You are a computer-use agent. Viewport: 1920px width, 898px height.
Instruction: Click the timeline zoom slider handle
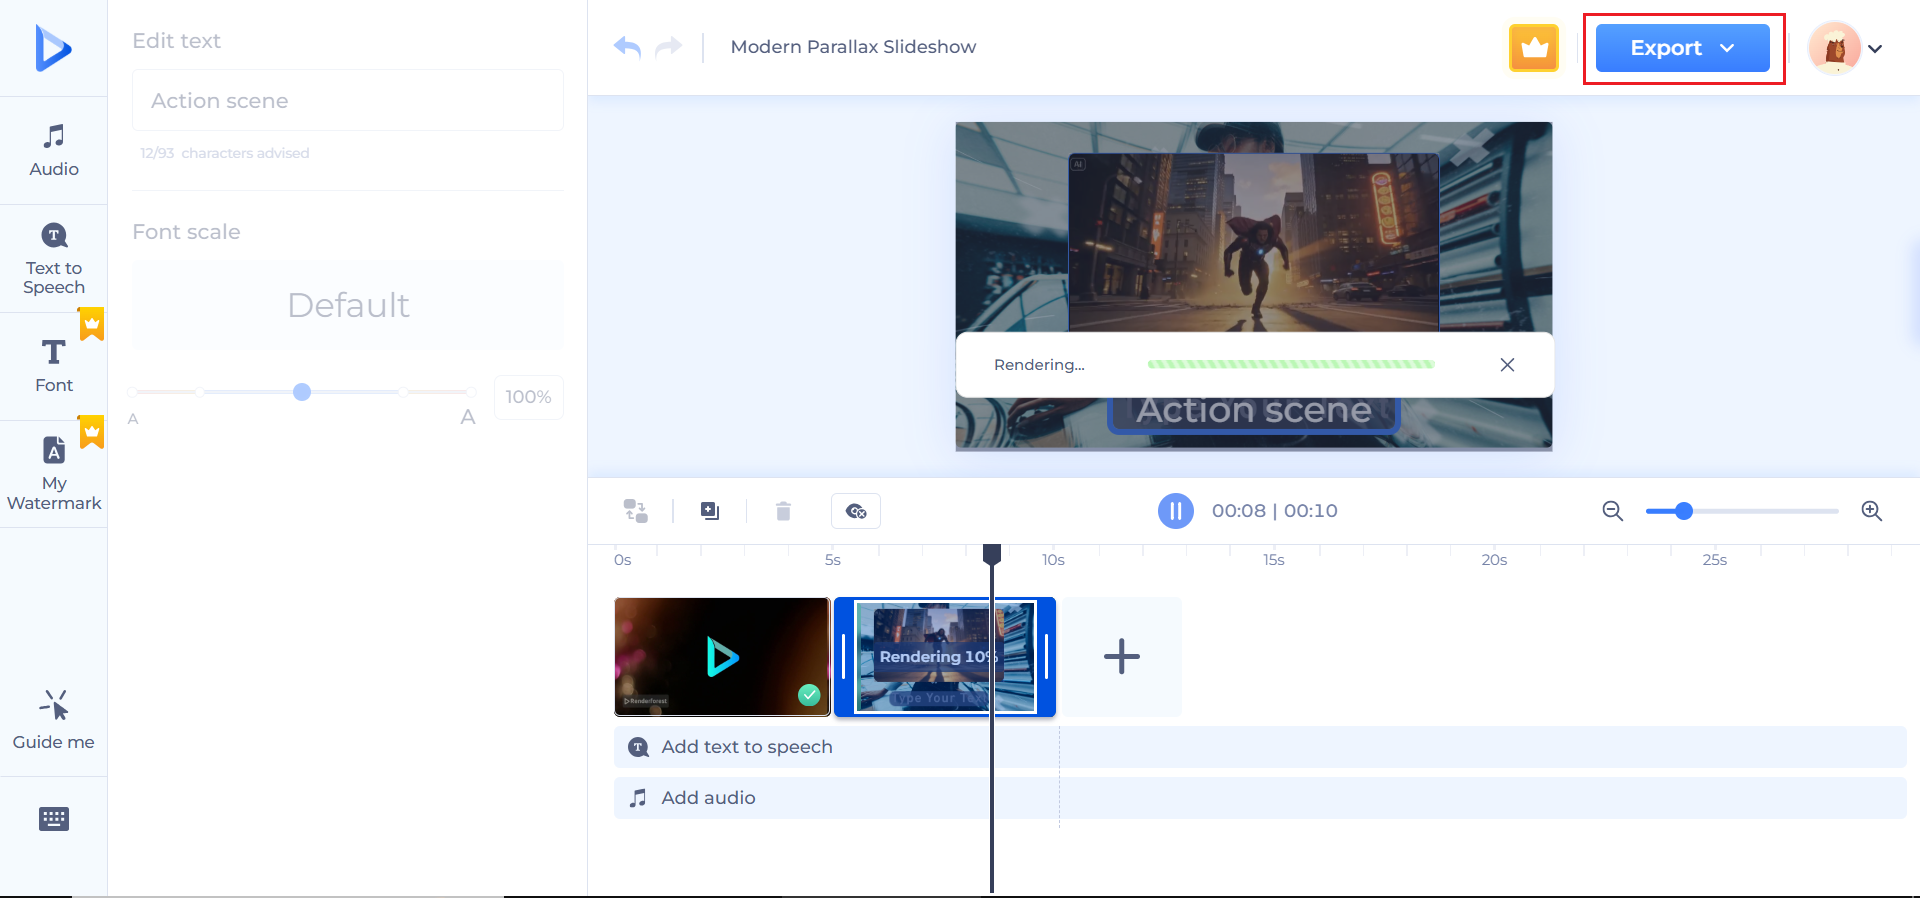click(1684, 511)
